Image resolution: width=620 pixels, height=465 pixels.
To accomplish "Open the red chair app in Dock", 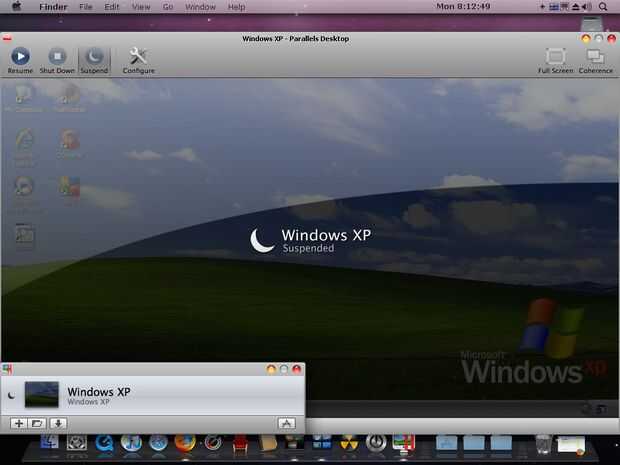I will pos(240,443).
